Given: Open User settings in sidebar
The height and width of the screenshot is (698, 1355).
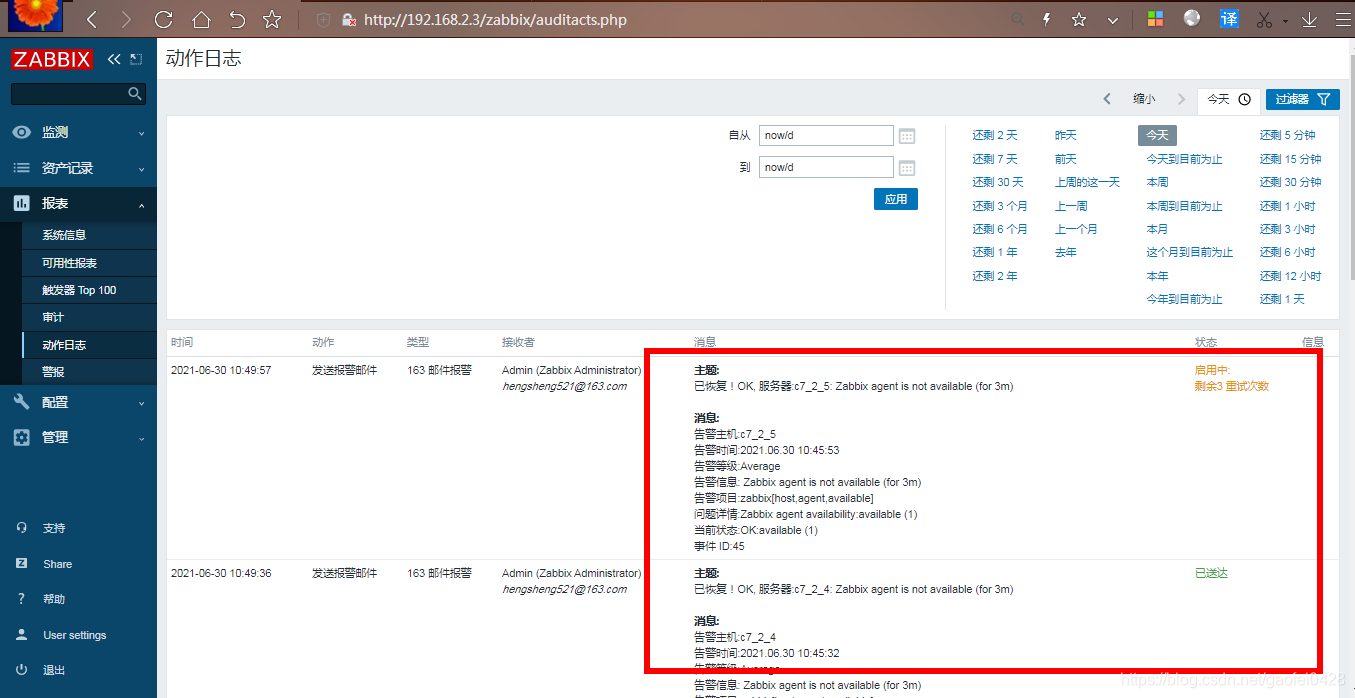Looking at the screenshot, I should click(74, 635).
